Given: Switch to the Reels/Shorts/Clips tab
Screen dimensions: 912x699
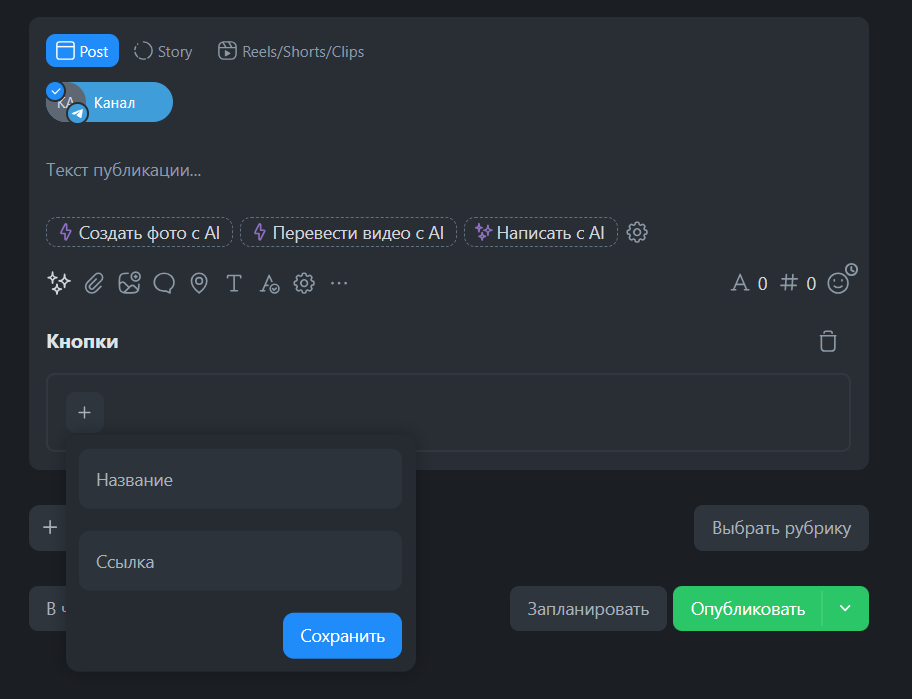Looking at the screenshot, I should [291, 51].
